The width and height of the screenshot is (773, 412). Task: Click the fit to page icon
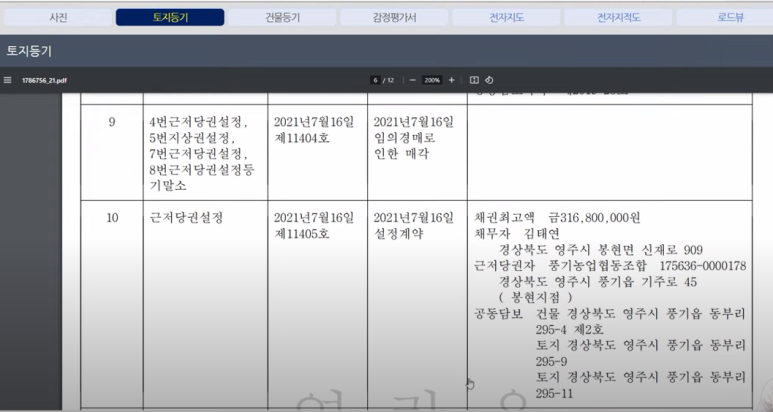pyautogui.click(x=474, y=80)
